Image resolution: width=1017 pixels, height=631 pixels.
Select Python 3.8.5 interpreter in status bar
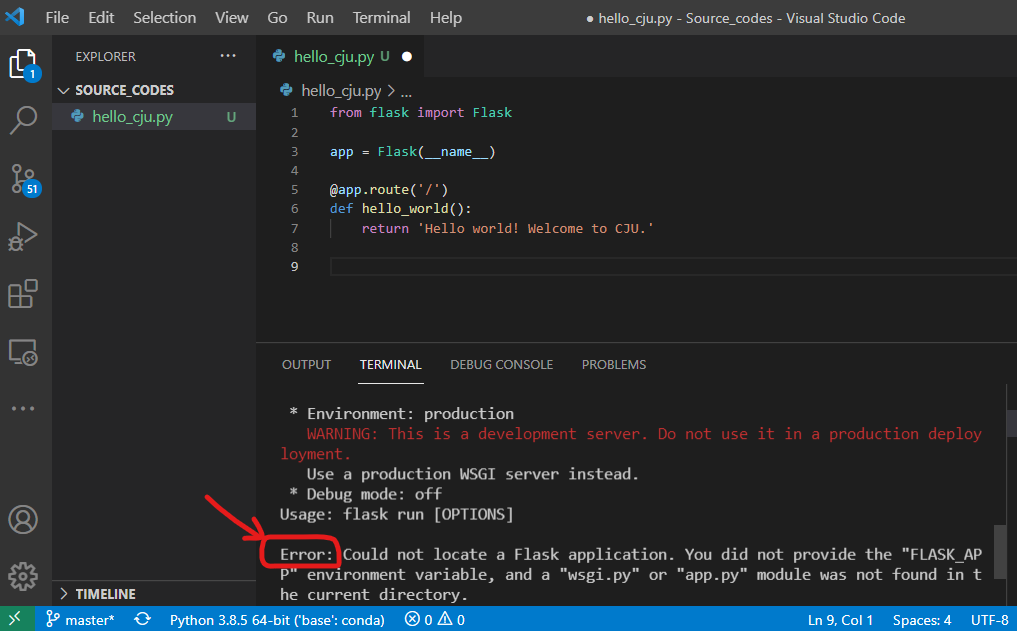[x=277, y=620]
